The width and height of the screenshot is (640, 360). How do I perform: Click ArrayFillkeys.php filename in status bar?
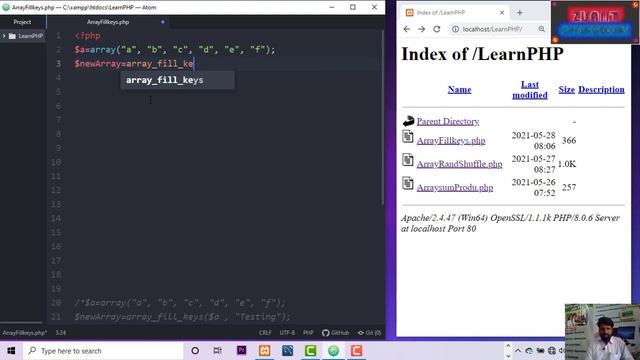[24, 333]
